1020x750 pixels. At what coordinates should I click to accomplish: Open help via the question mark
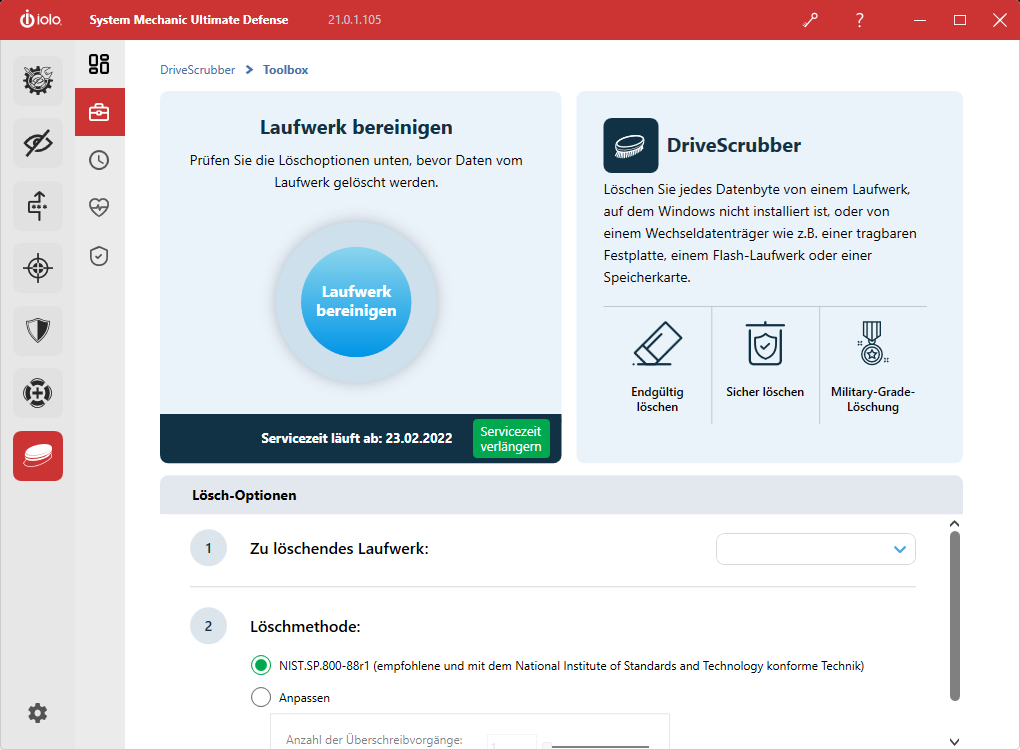click(x=859, y=20)
